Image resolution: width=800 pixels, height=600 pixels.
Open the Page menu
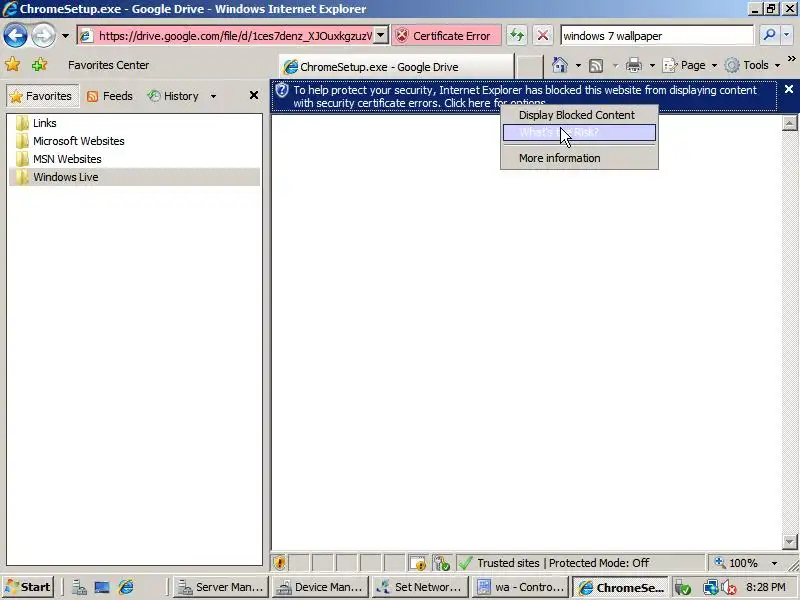pos(690,65)
